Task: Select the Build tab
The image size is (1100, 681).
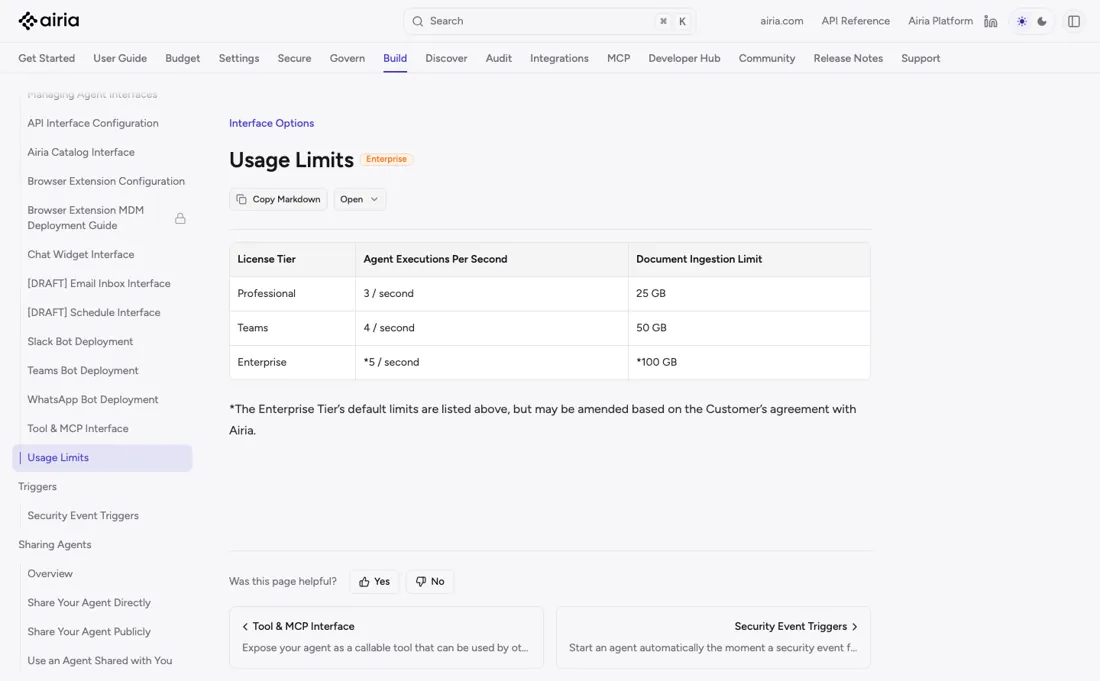Action: 395,58
